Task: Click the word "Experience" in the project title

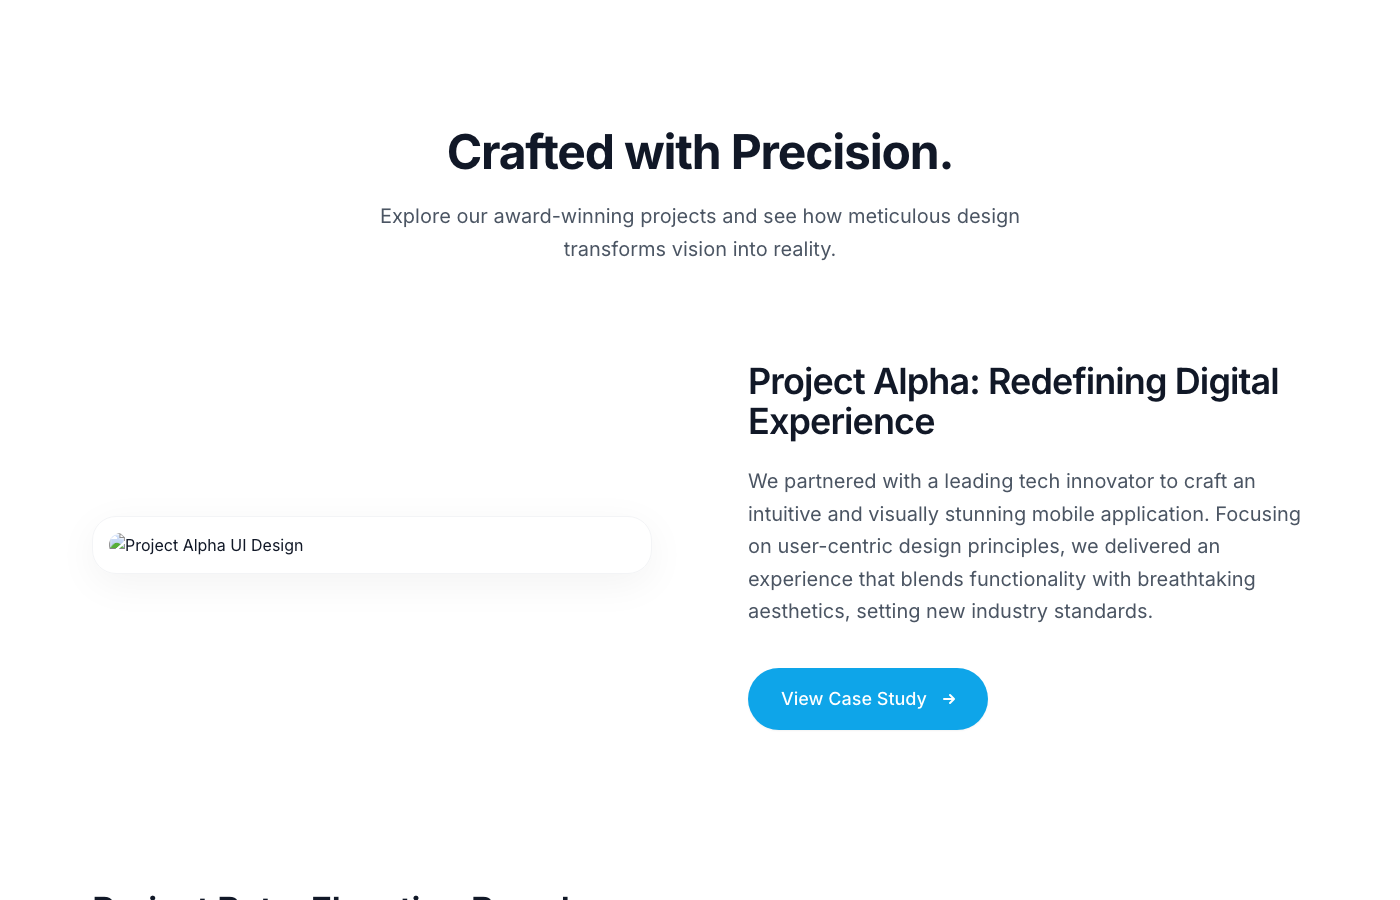Action: pyautogui.click(x=841, y=423)
